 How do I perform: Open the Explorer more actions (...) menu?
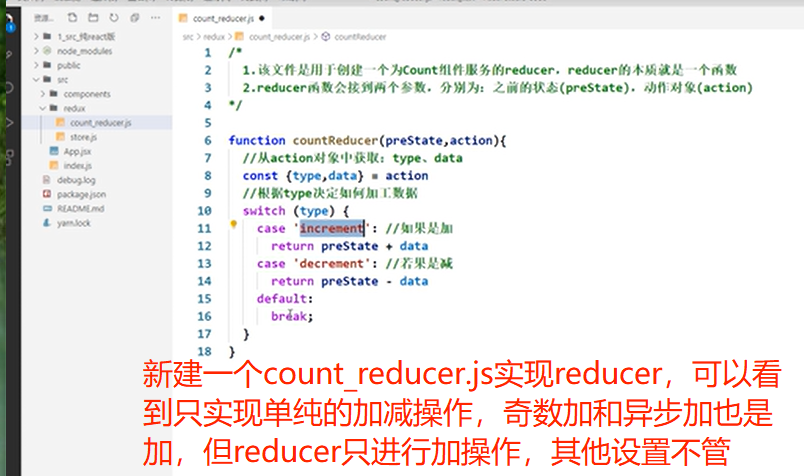pyautogui.click(x=155, y=18)
